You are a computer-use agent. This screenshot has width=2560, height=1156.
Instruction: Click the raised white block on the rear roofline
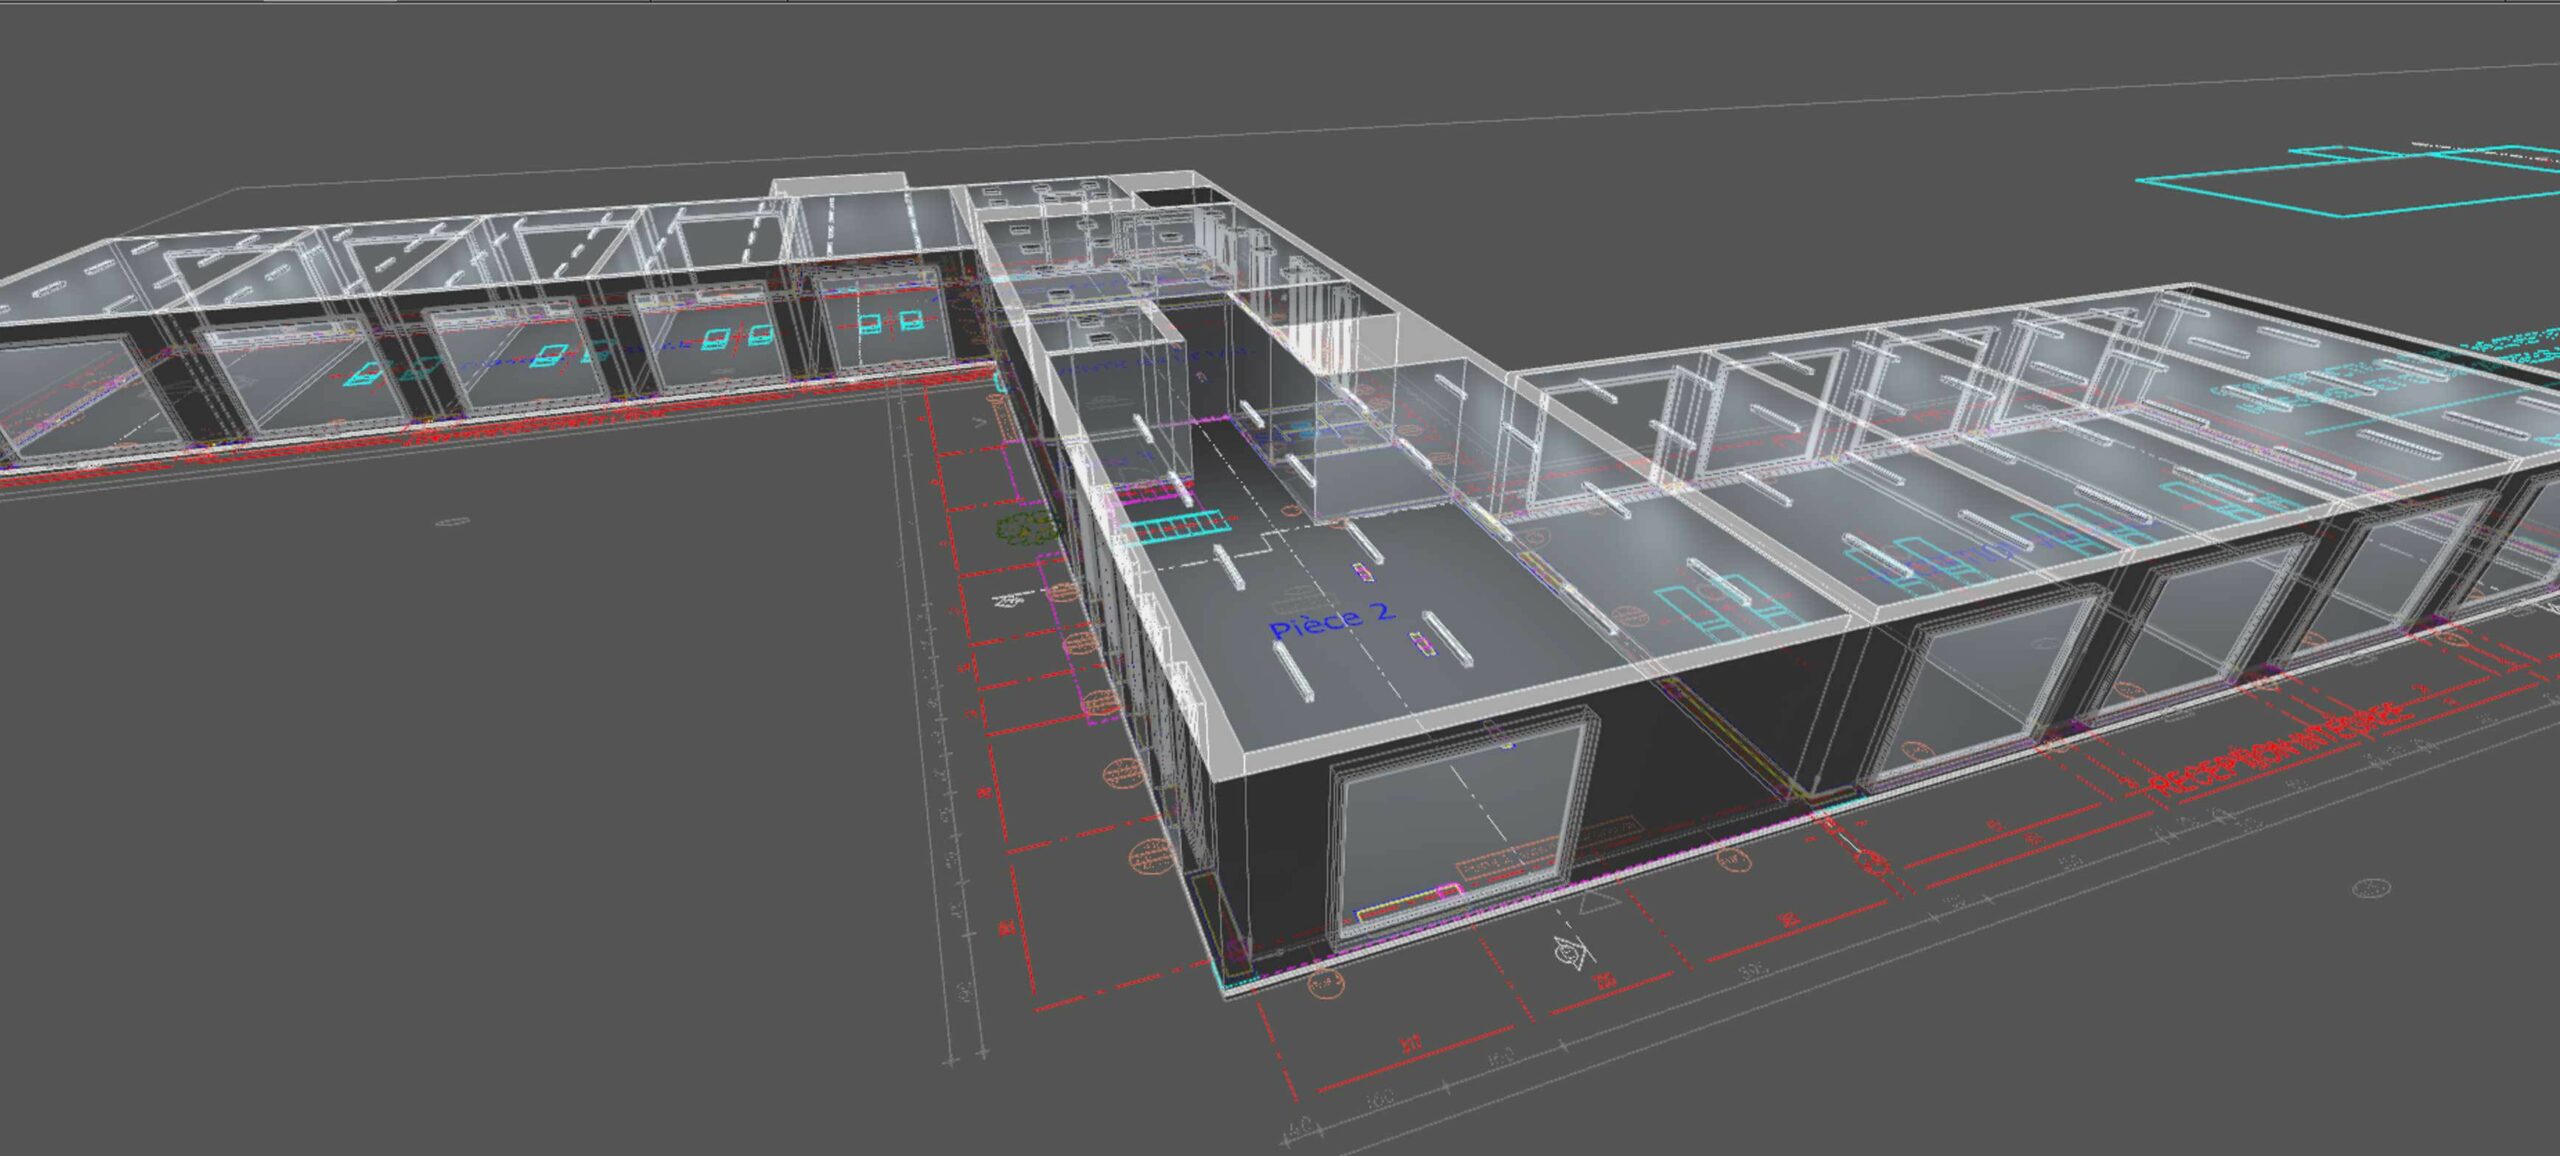[838, 185]
